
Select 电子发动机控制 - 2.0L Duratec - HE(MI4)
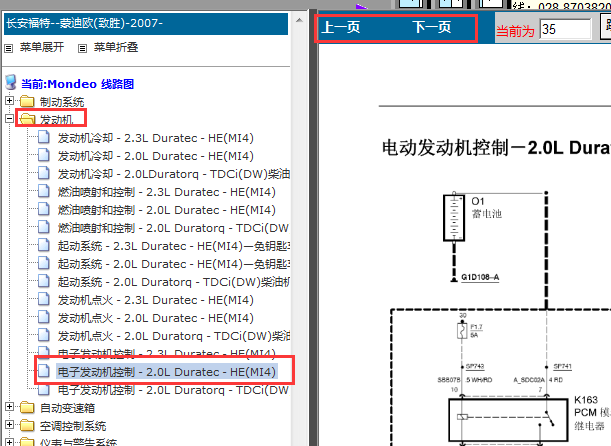coord(166,372)
